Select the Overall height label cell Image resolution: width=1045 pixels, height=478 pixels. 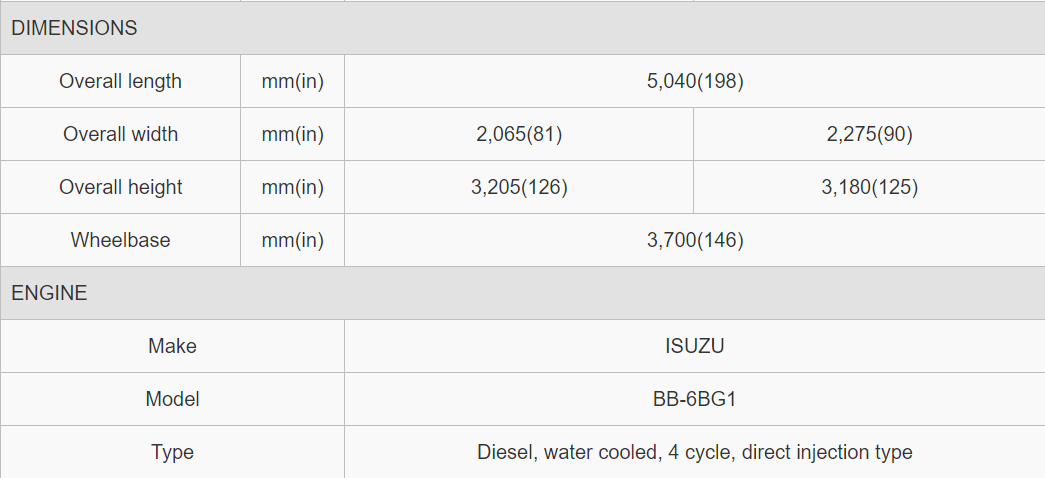pos(121,187)
